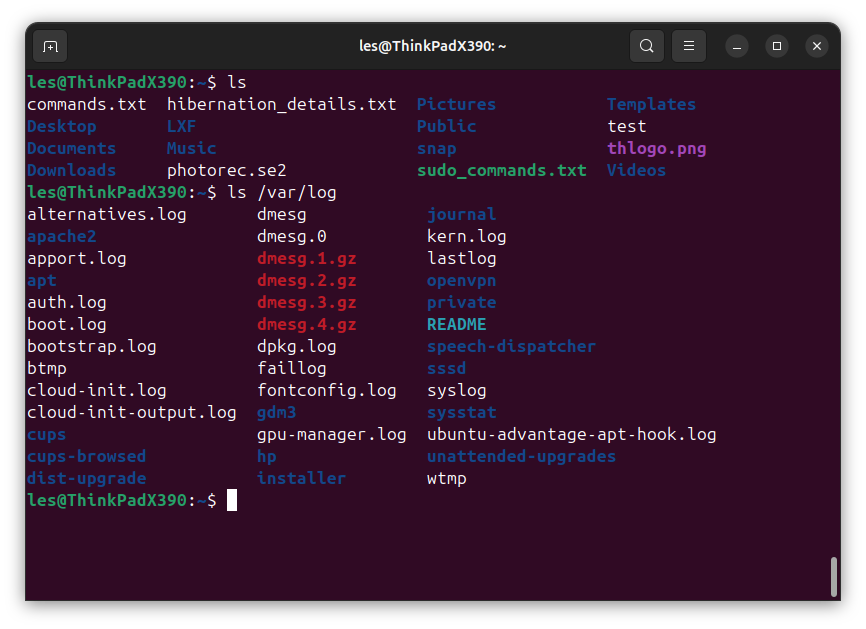The image size is (866, 629).
Task: Click the auth.log filename
Action: [x=66, y=302]
